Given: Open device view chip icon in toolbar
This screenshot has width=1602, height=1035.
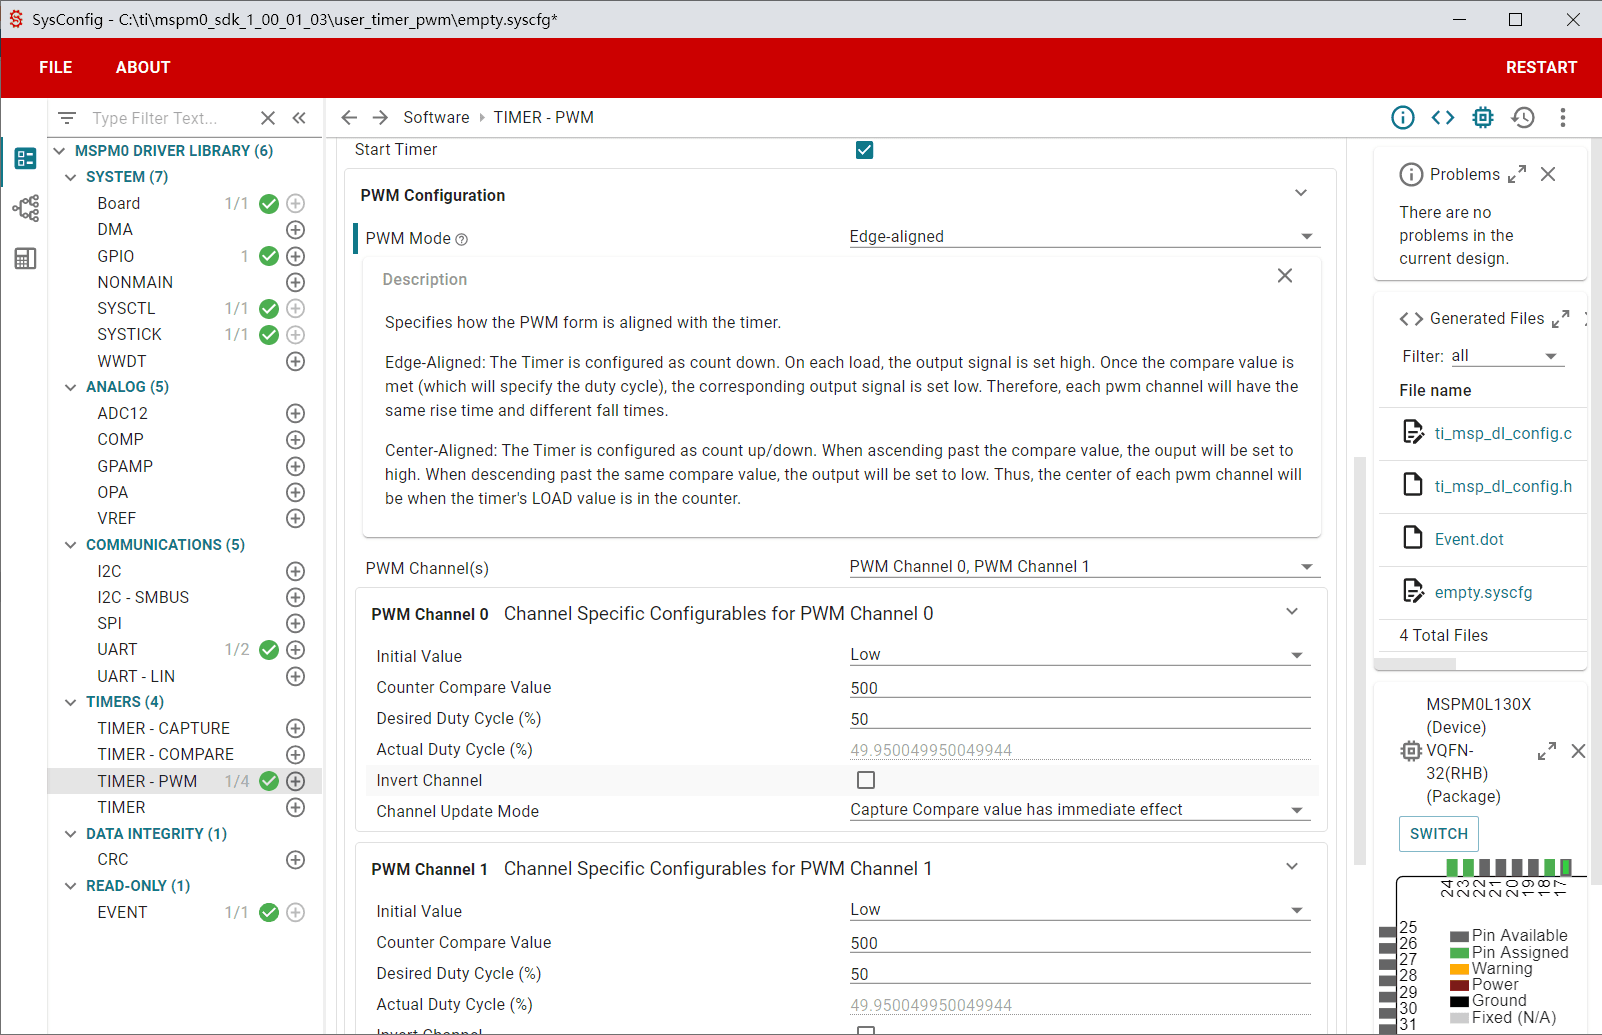Looking at the screenshot, I should point(1483,118).
